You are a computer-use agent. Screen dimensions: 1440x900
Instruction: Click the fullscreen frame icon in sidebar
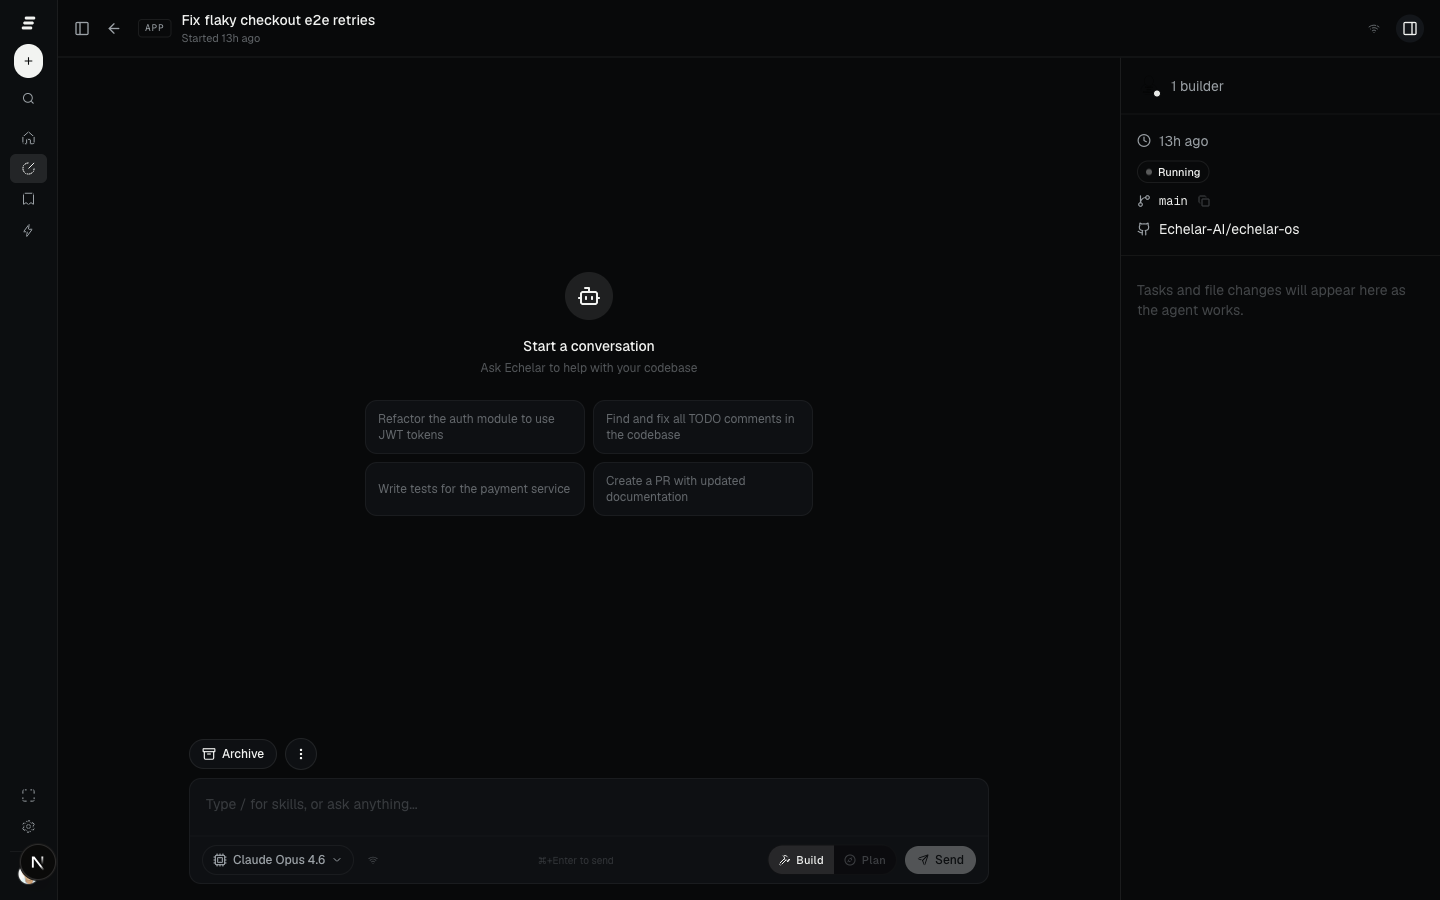click(x=28, y=796)
